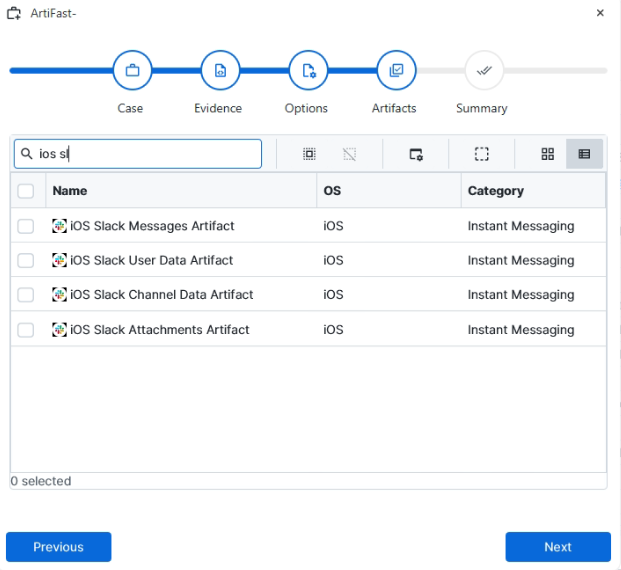
Task: Click Slack icon of Messages Artifact
Action: pos(59,226)
